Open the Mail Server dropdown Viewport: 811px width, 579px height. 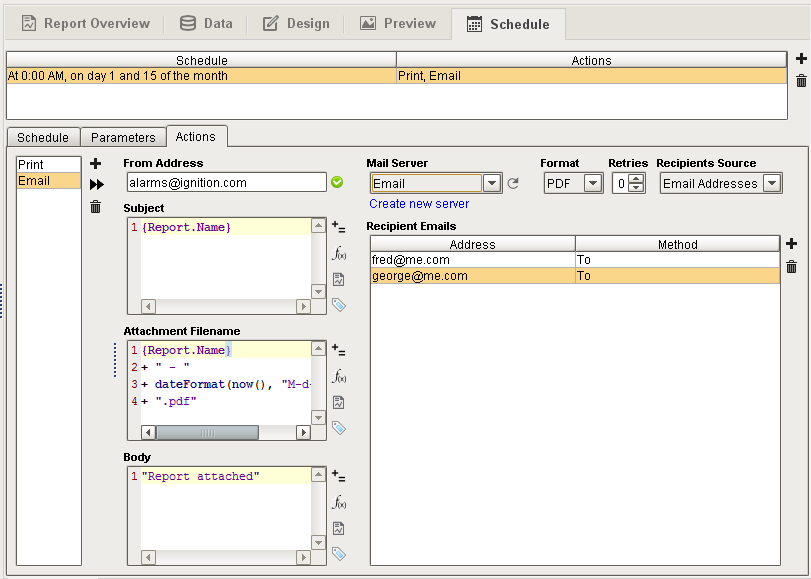click(x=492, y=183)
